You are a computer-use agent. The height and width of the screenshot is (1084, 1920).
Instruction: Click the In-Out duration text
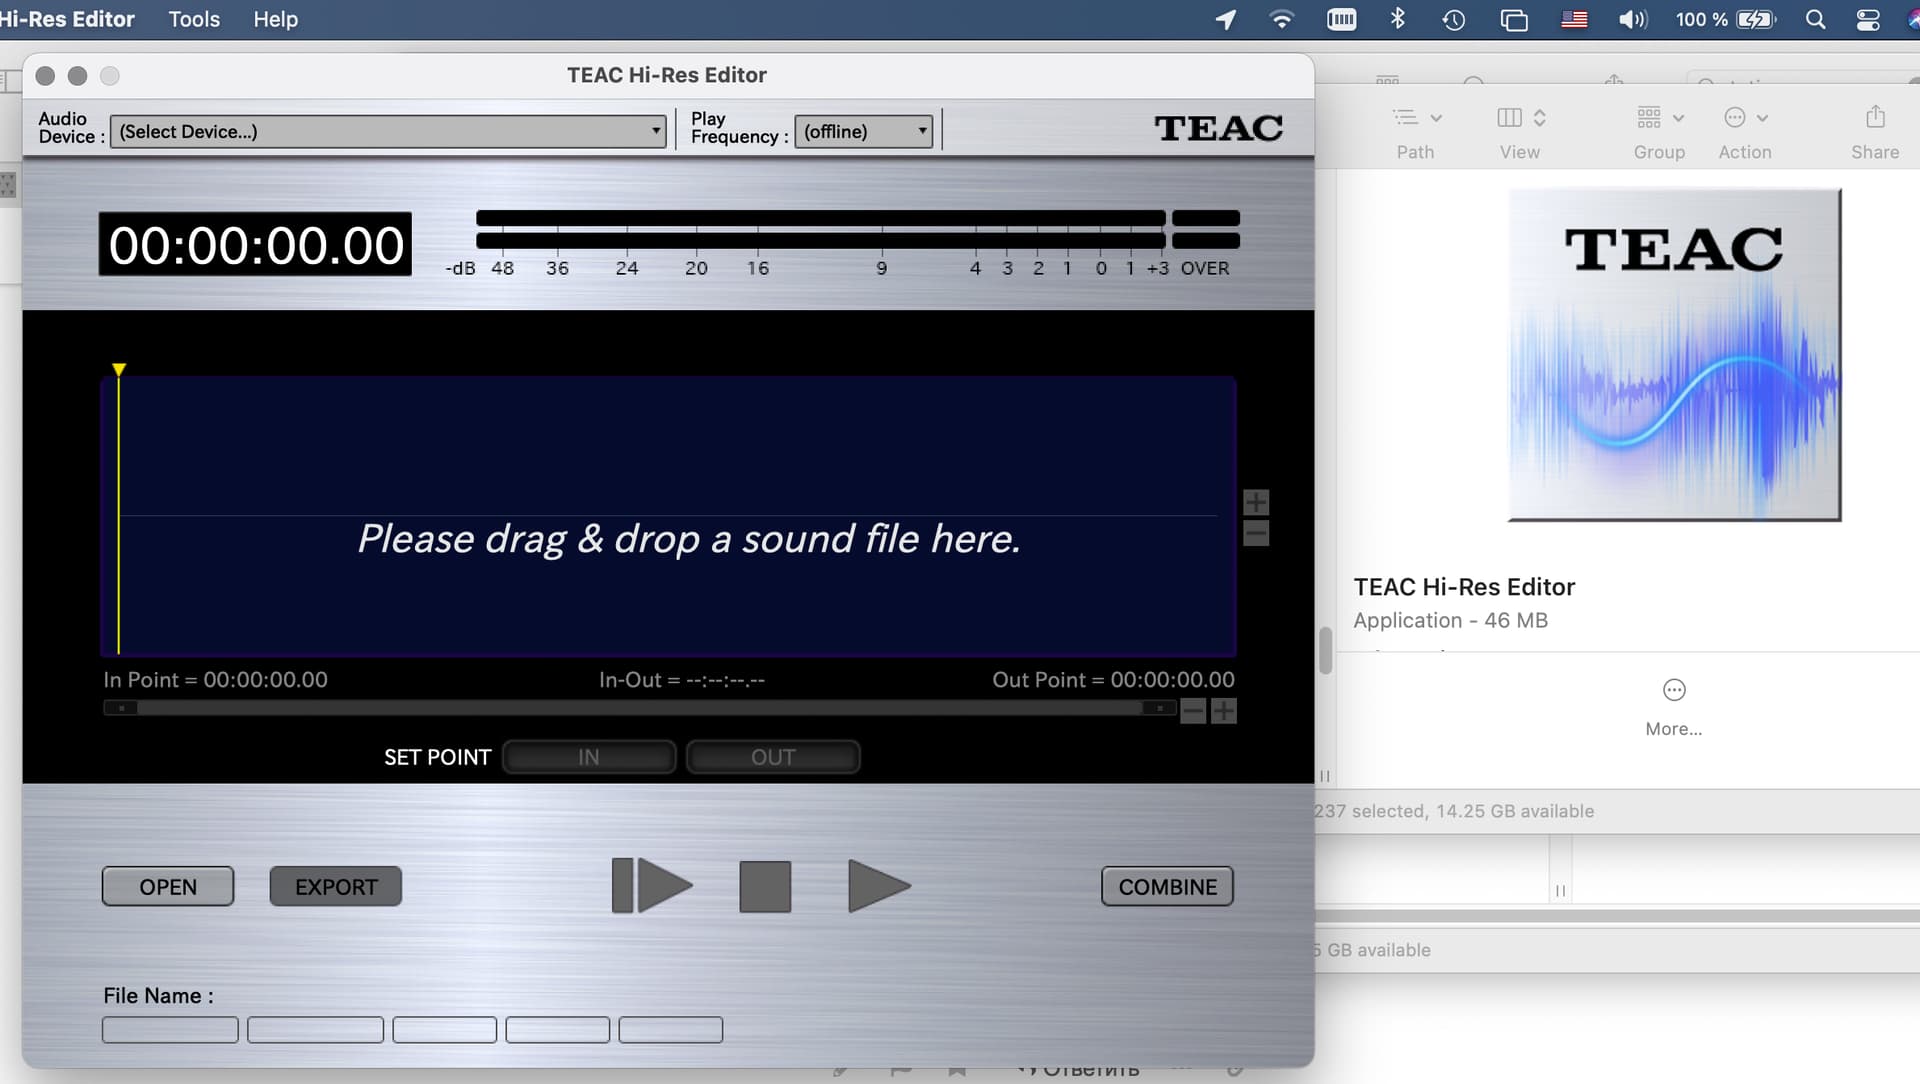coord(682,680)
